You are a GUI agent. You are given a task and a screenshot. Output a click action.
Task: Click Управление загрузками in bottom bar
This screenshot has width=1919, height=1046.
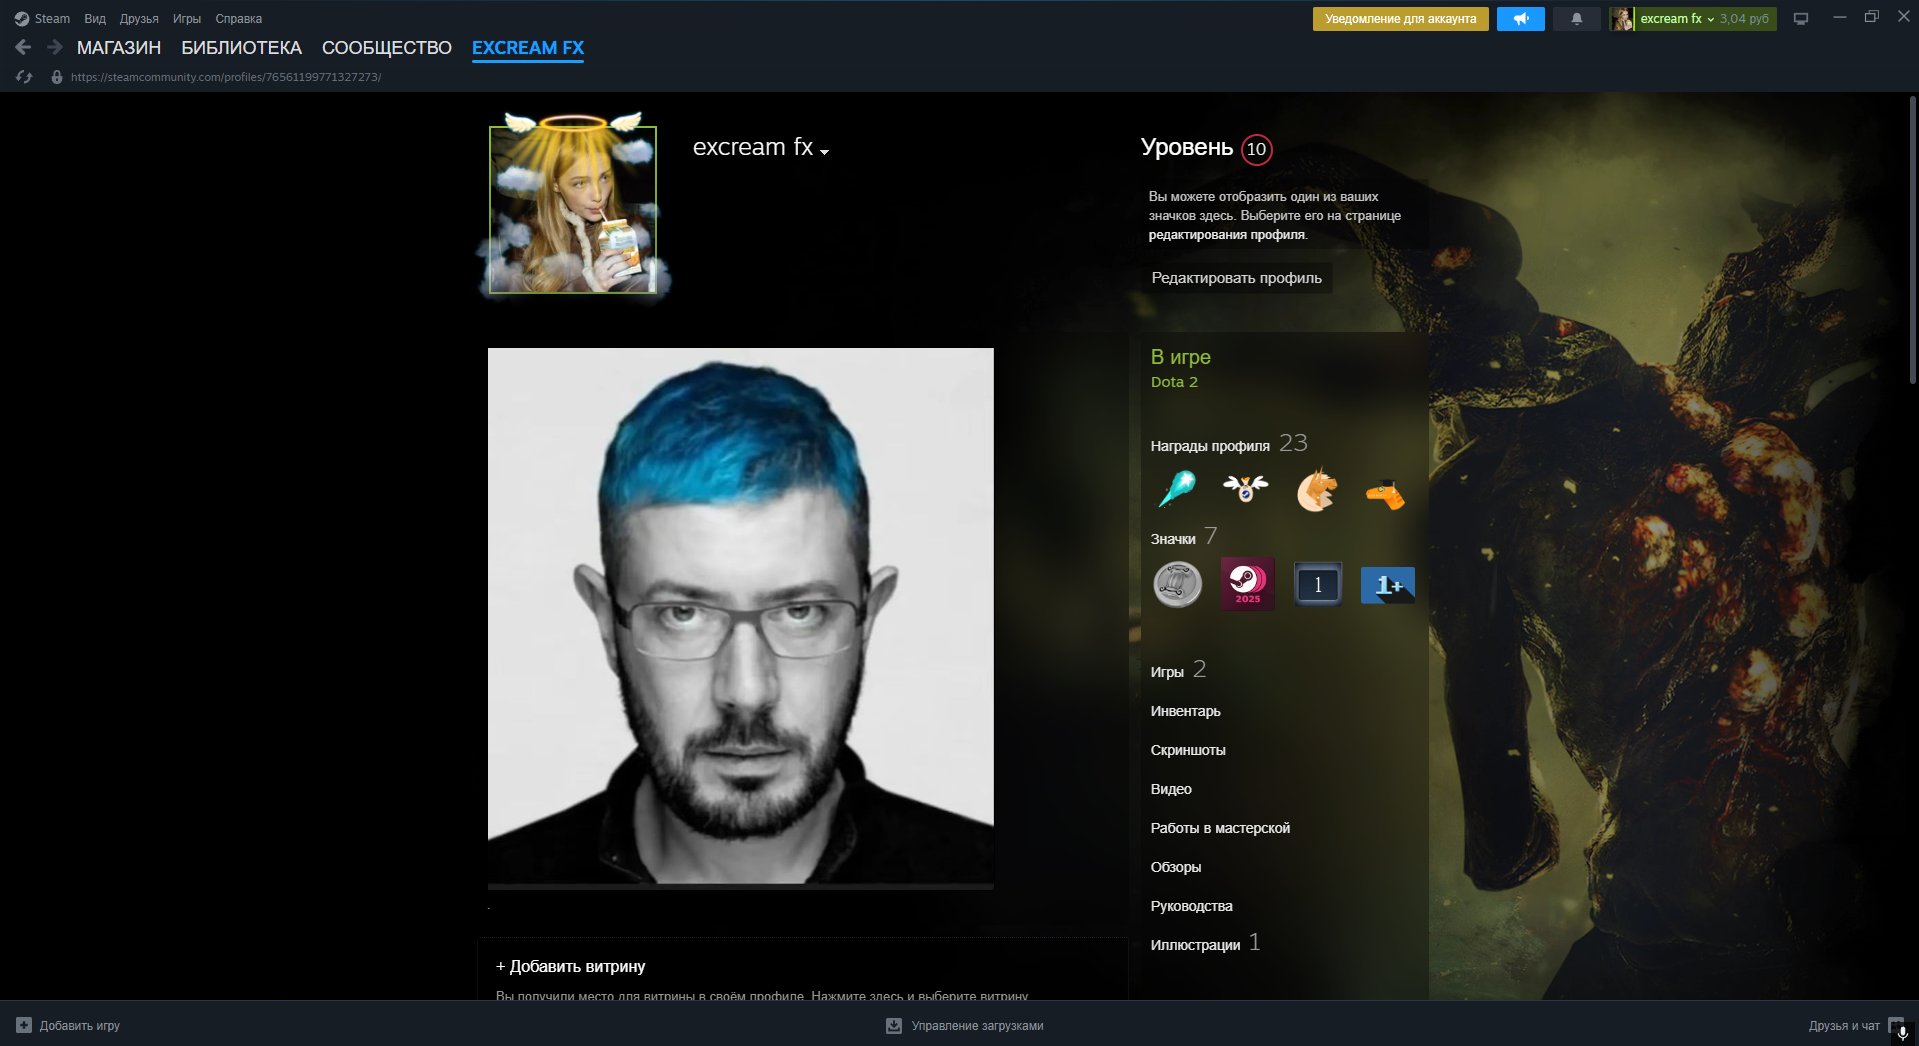(977, 1025)
